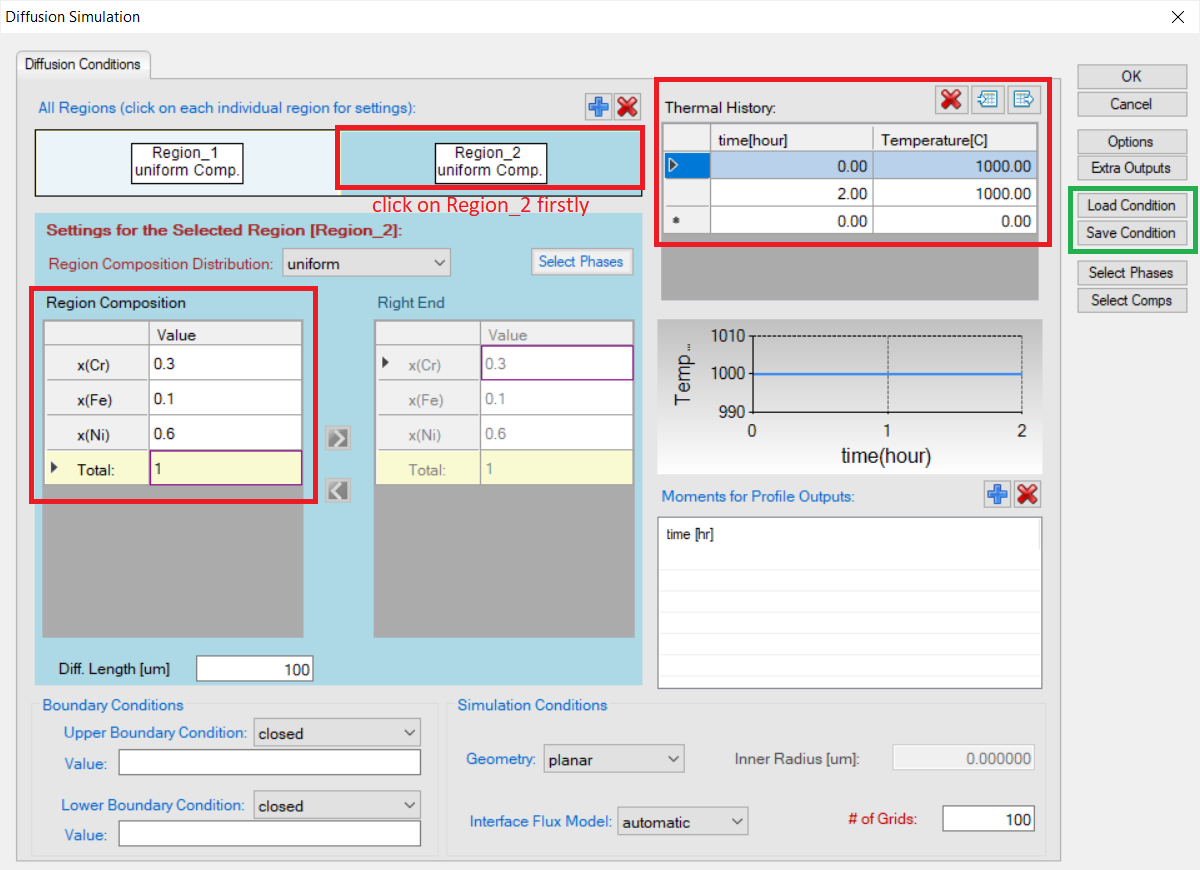Open the Geometry dropdown set to planar
This screenshot has height=870, width=1200.
tap(614, 760)
